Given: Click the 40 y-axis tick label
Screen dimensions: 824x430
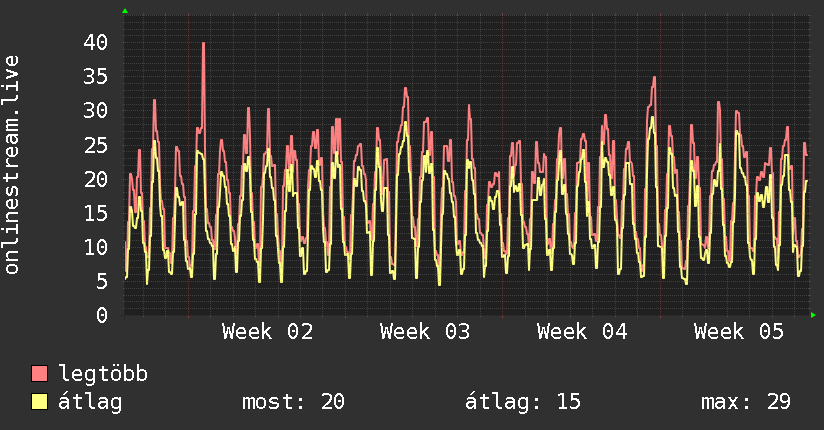Looking at the screenshot, I should tap(96, 43).
